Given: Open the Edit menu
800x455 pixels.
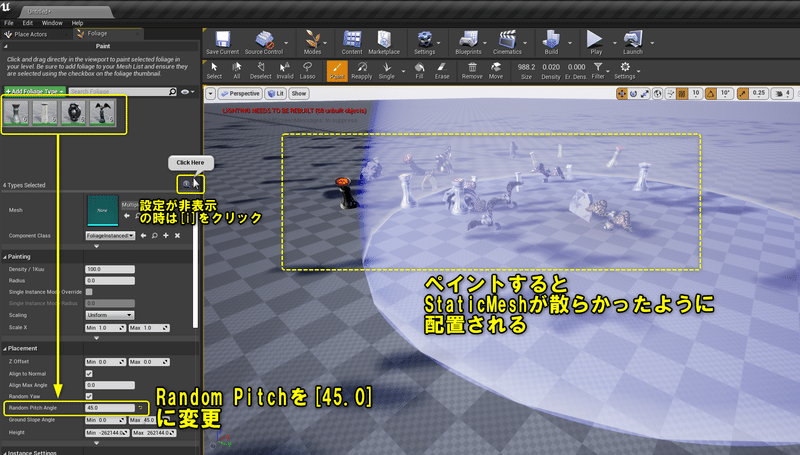Looking at the screenshot, I should [28, 23].
